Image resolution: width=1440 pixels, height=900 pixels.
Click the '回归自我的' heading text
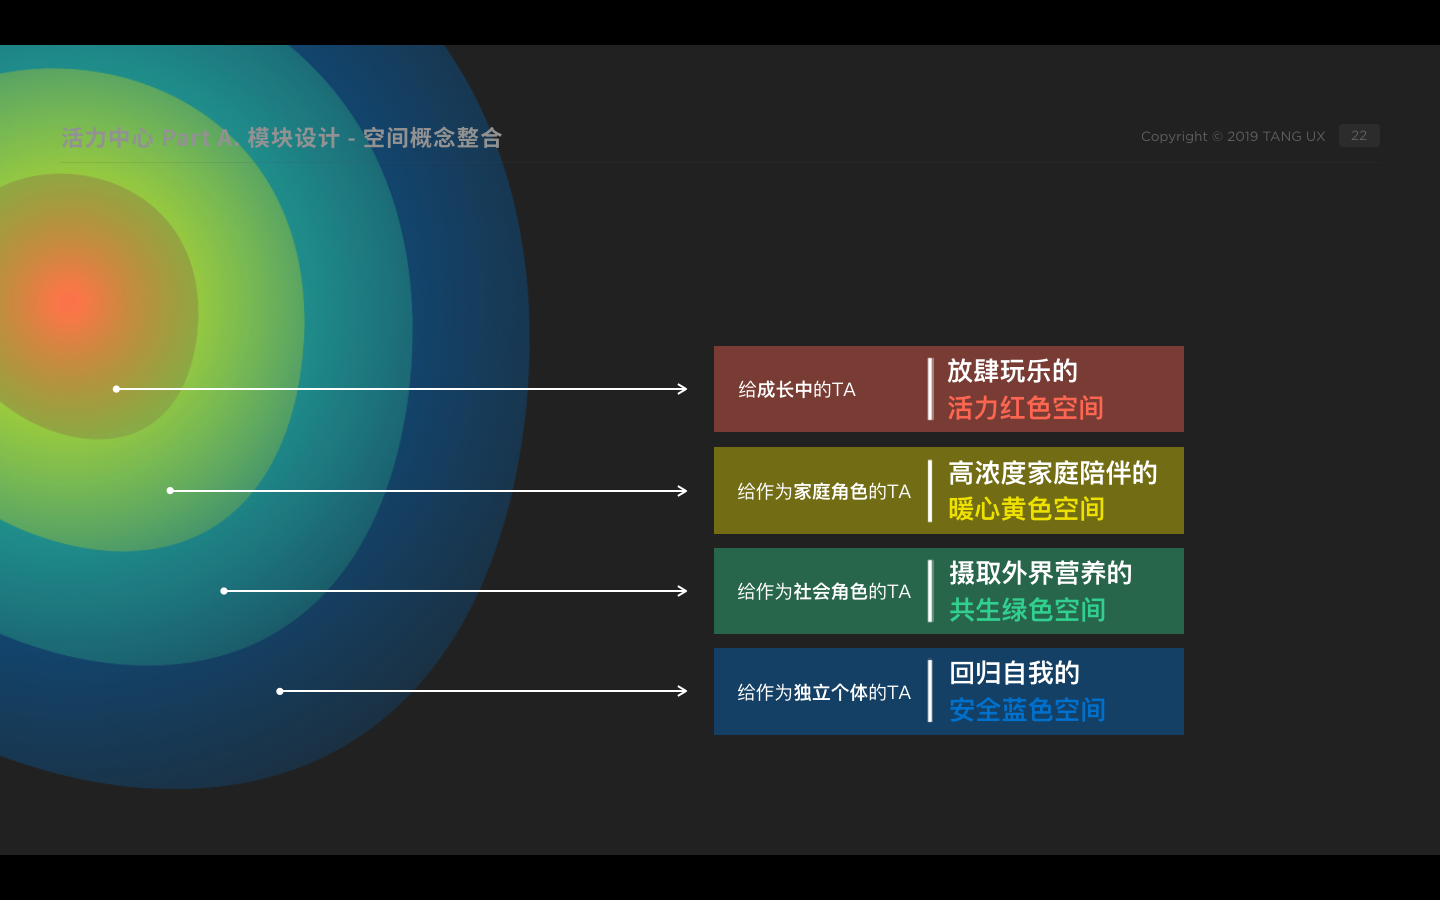pyautogui.click(x=1014, y=673)
